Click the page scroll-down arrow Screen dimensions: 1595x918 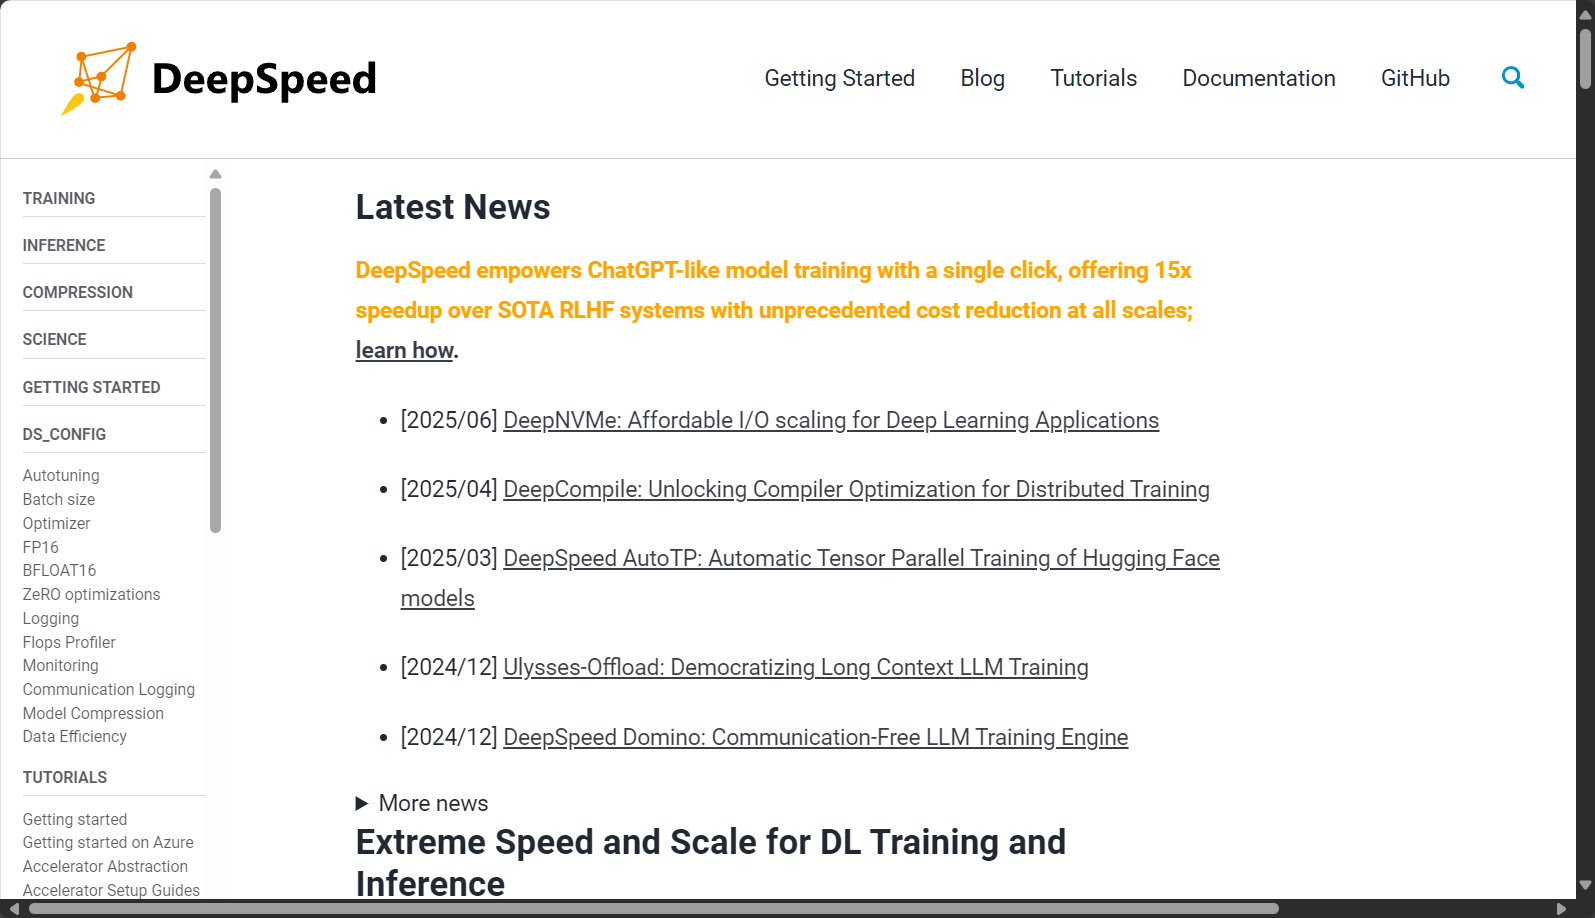click(1585, 885)
